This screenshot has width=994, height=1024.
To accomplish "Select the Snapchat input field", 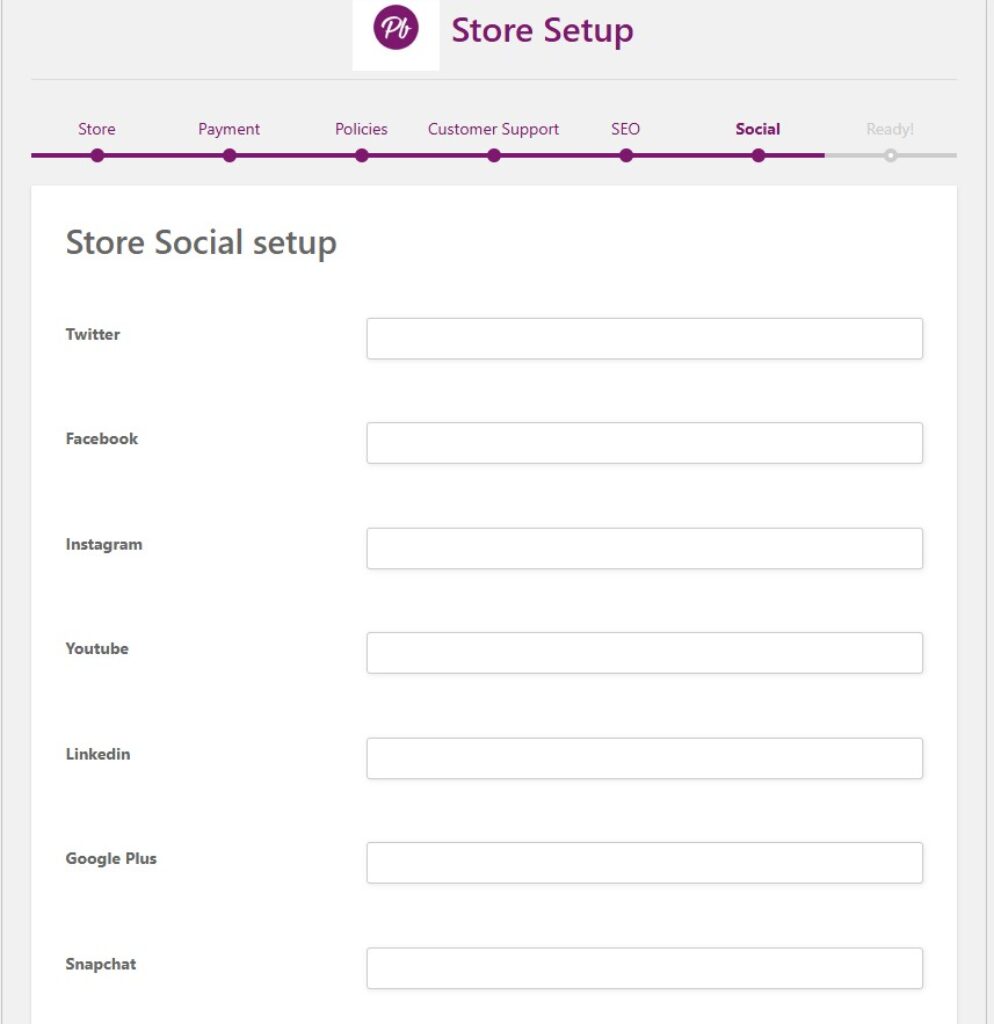I will 644,969.
